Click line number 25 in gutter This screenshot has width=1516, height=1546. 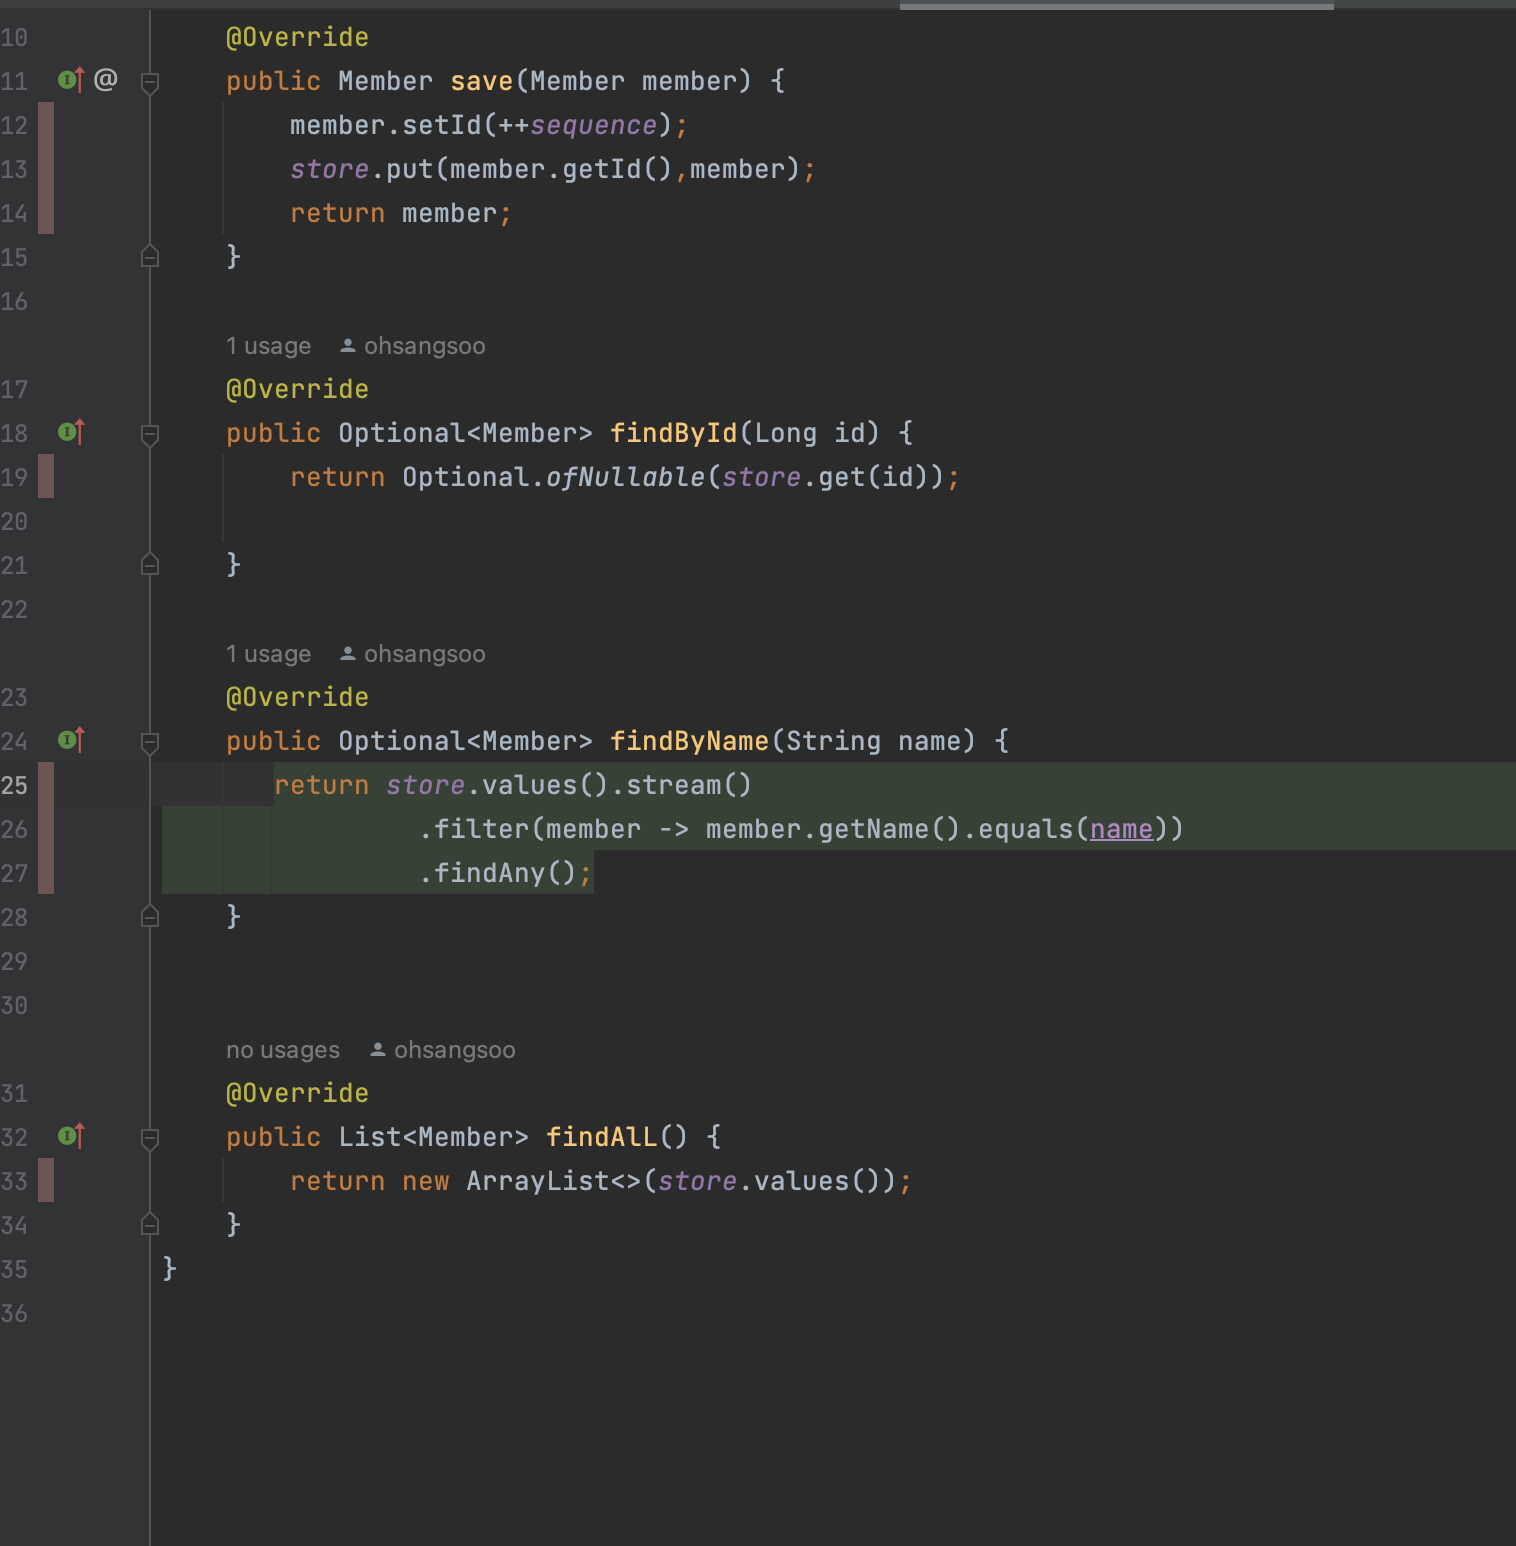click(14, 785)
